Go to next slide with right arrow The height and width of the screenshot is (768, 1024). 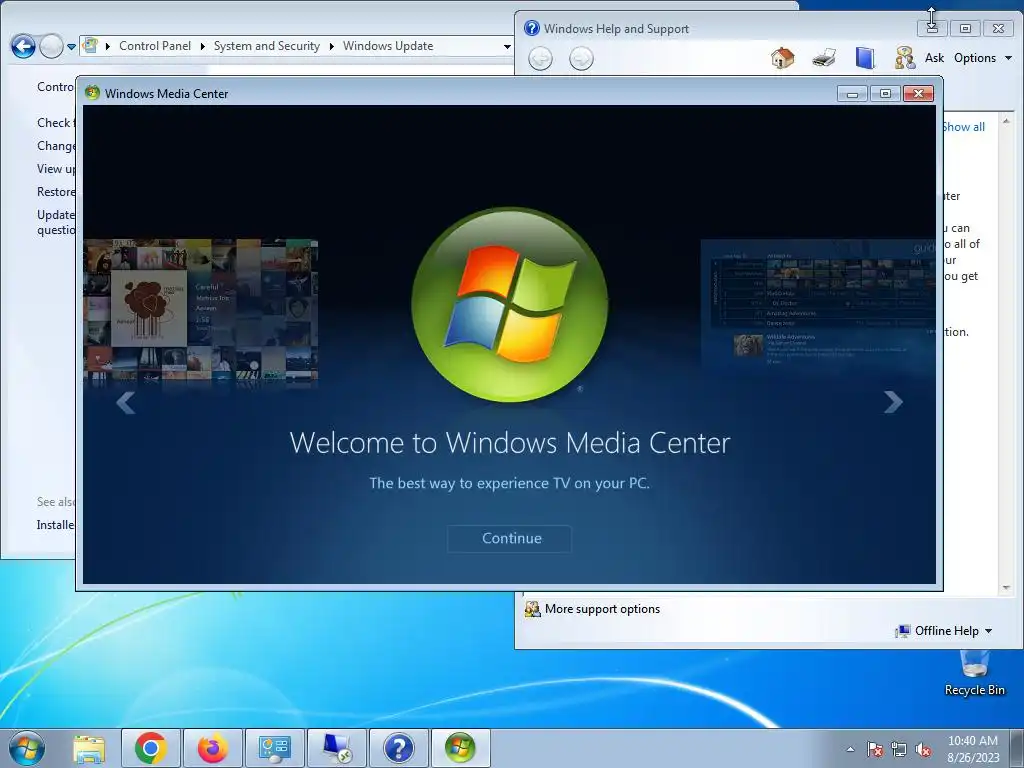pyautogui.click(x=893, y=402)
